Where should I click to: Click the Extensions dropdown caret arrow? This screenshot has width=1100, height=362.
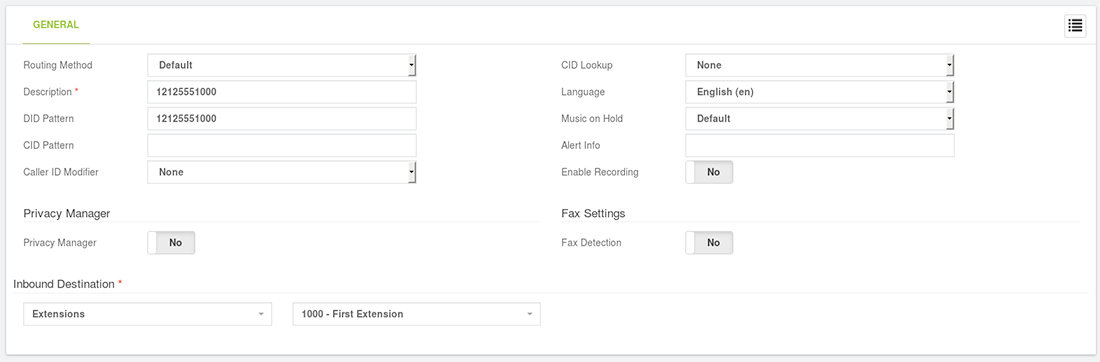tap(261, 314)
